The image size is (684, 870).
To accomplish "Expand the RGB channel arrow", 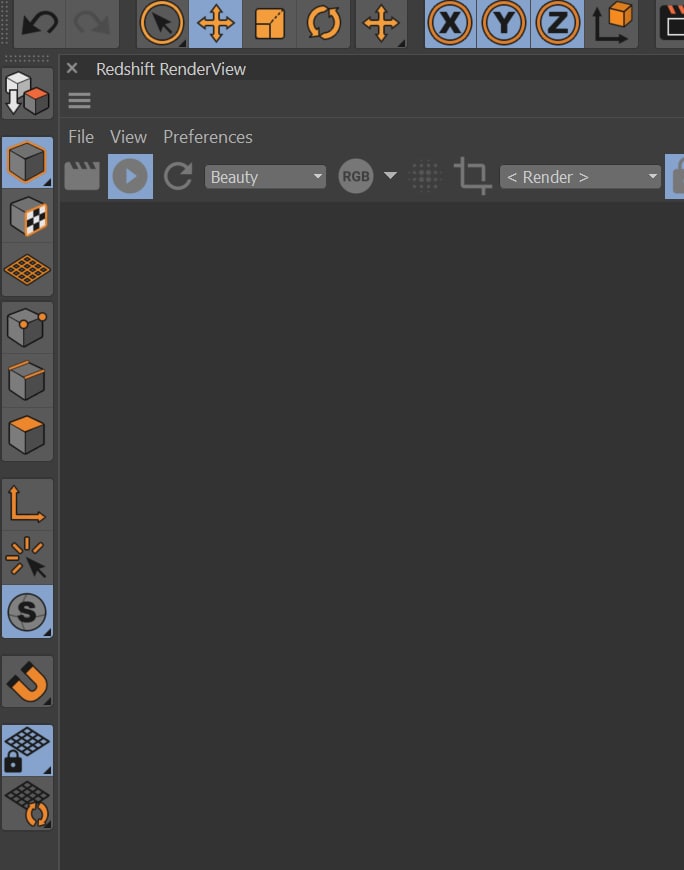I will coord(391,176).
